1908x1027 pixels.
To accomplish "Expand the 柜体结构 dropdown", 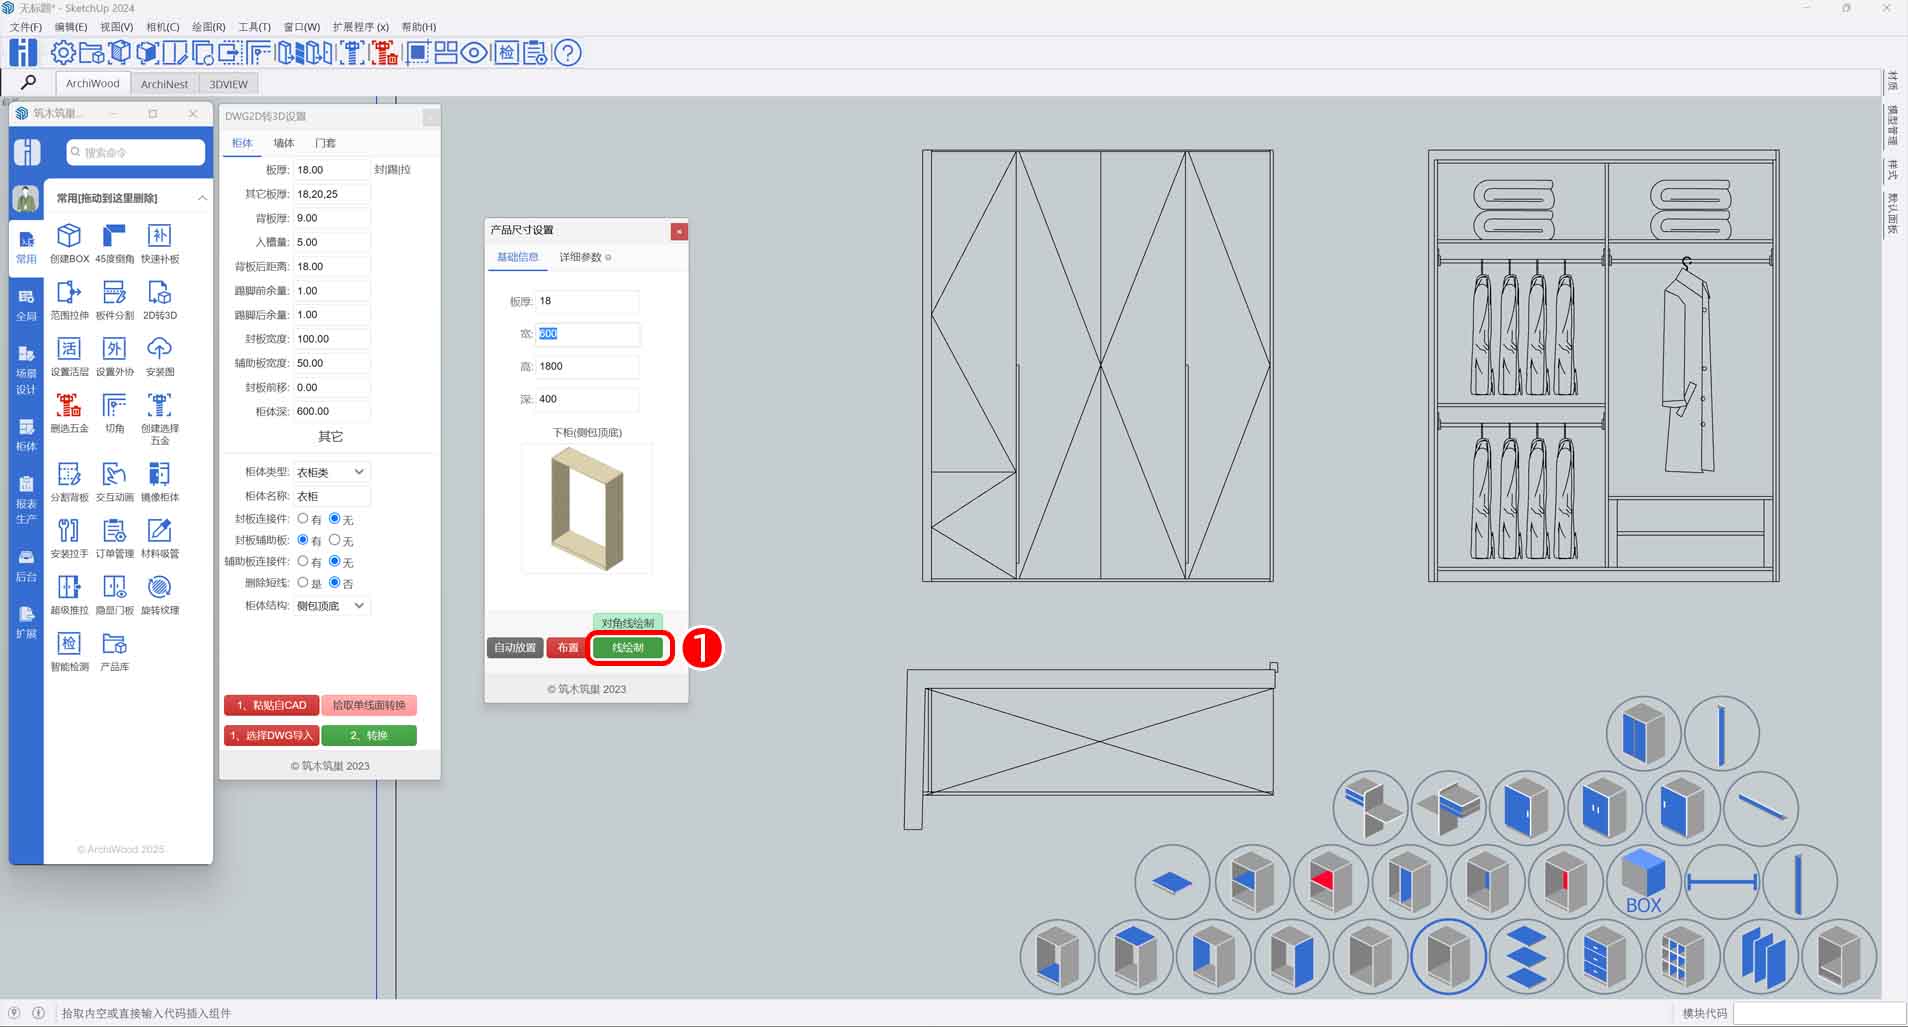I will pyautogui.click(x=331, y=606).
